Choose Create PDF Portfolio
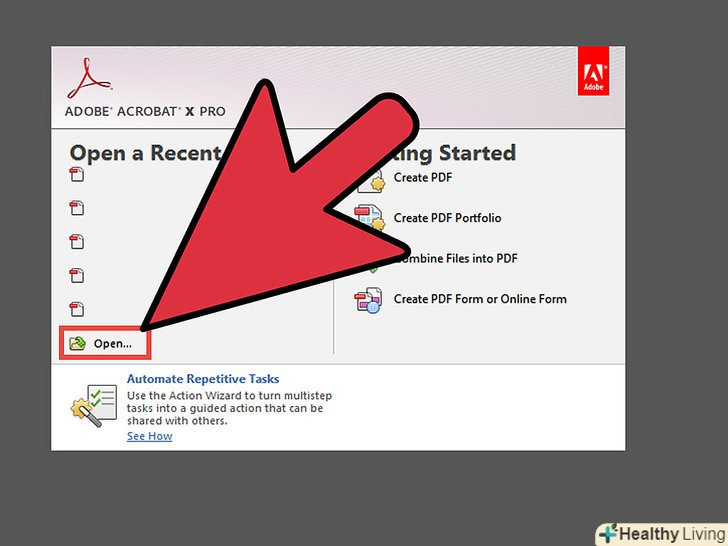The height and width of the screenshot is (546, 728). [447, 218]
